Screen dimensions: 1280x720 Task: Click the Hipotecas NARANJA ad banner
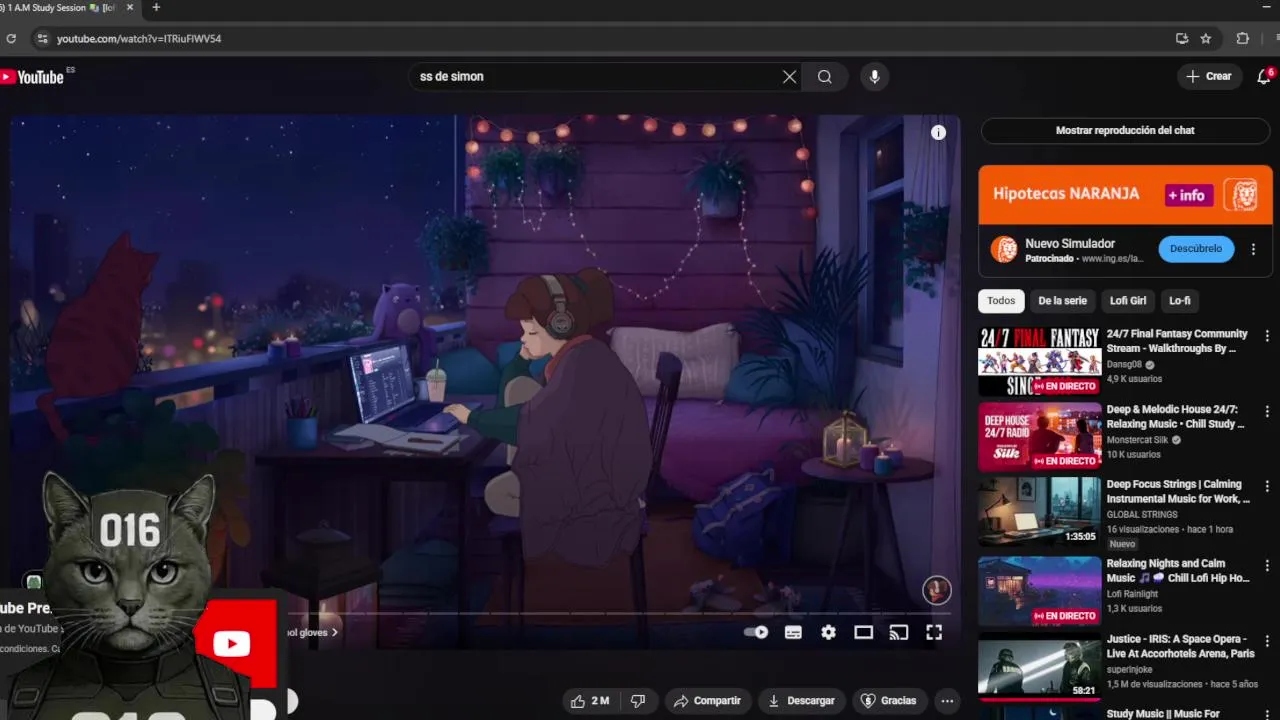click(1125, 195)
